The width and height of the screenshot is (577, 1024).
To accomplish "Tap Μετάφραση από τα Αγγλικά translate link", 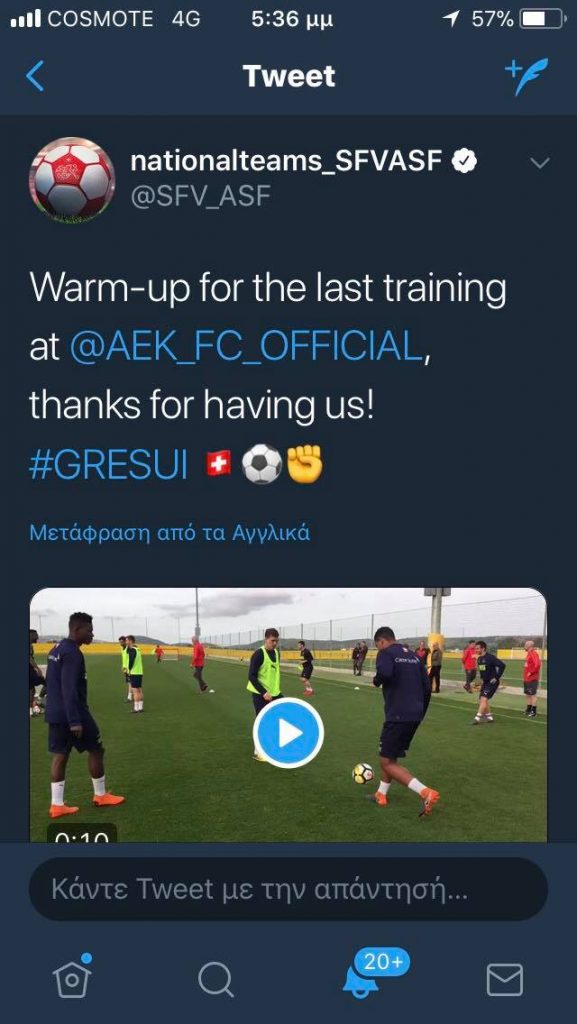I will click(170, 534).
